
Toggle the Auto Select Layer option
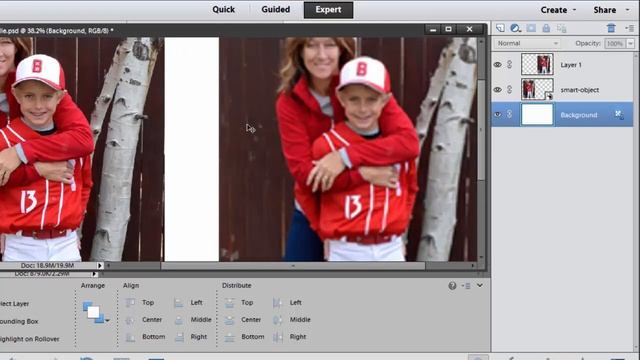14,304
